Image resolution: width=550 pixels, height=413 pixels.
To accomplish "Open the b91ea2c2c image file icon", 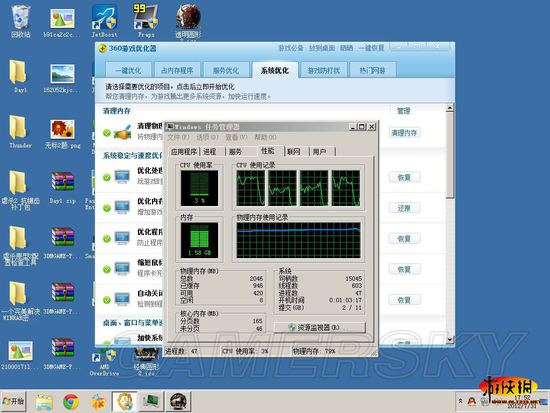I will point(62,22).
